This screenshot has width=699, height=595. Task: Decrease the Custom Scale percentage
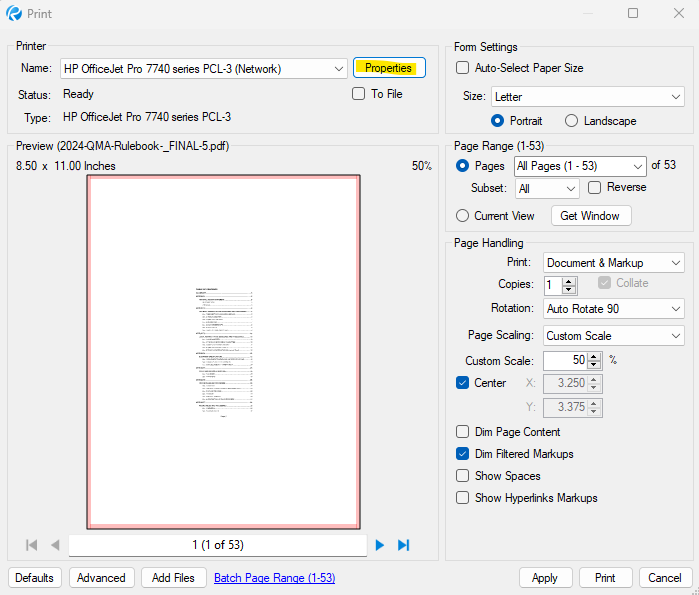pos(594,365)
